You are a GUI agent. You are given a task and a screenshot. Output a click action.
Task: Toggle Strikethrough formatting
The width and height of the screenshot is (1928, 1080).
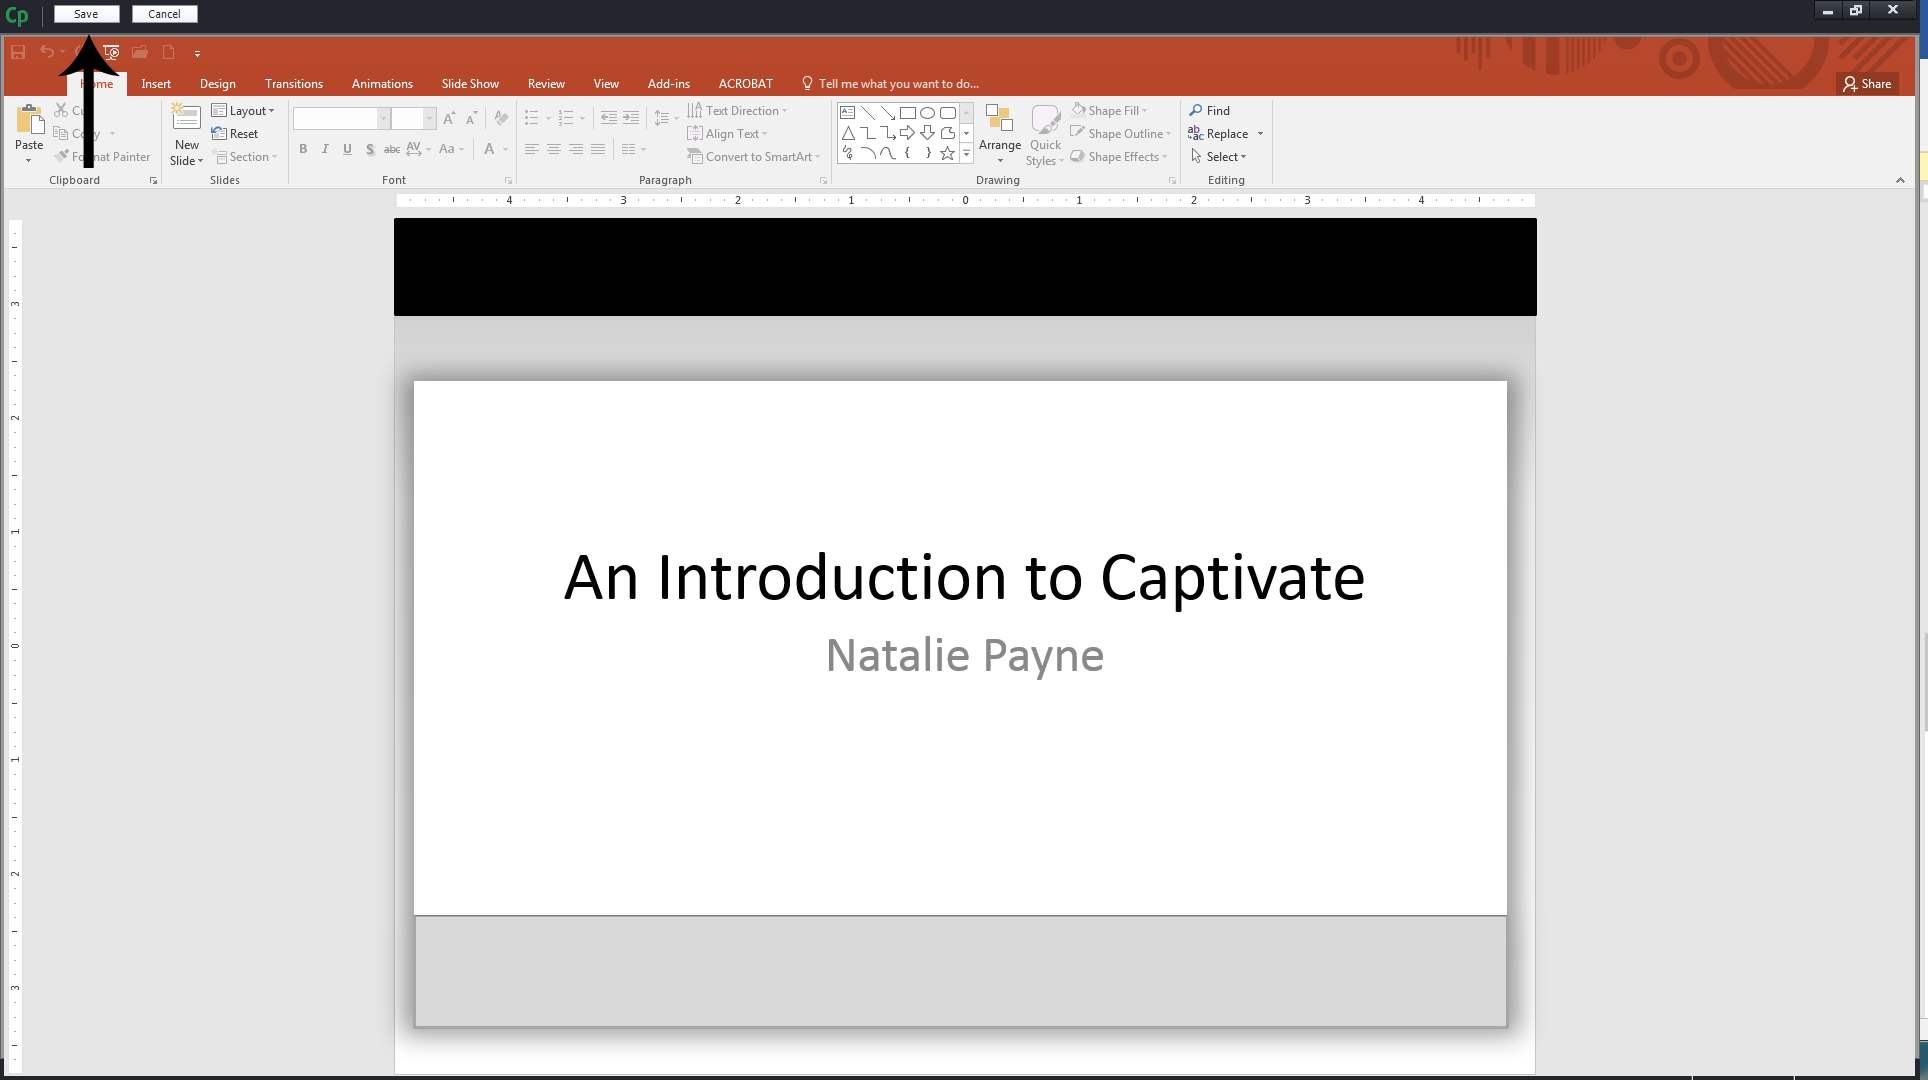tap(392, 149)
